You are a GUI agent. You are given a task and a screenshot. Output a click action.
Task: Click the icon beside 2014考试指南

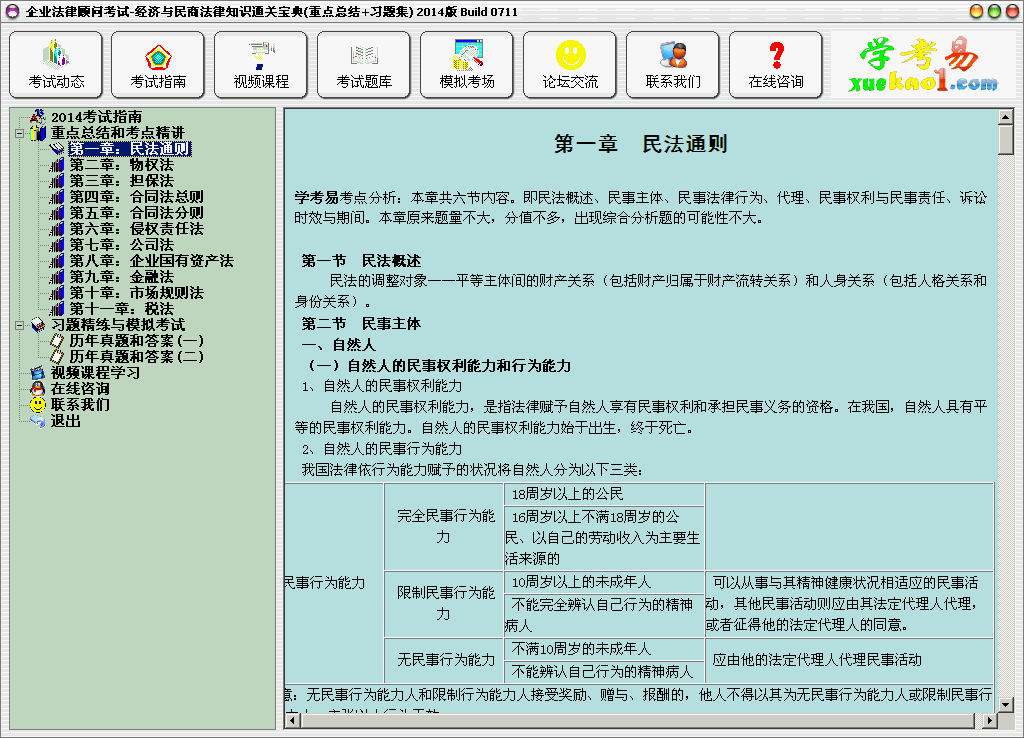coord(38,117)
